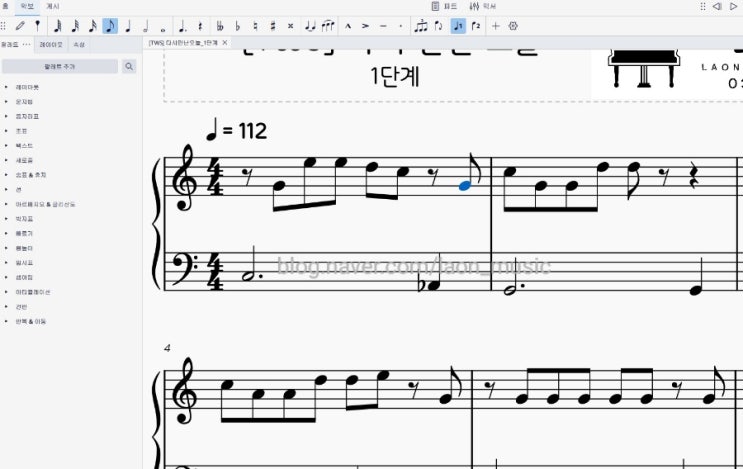Image resolution: width=743 pixels, height=469 pixels.
Task: Select the 1단계 subtitle text
Action: pos(395,76)
